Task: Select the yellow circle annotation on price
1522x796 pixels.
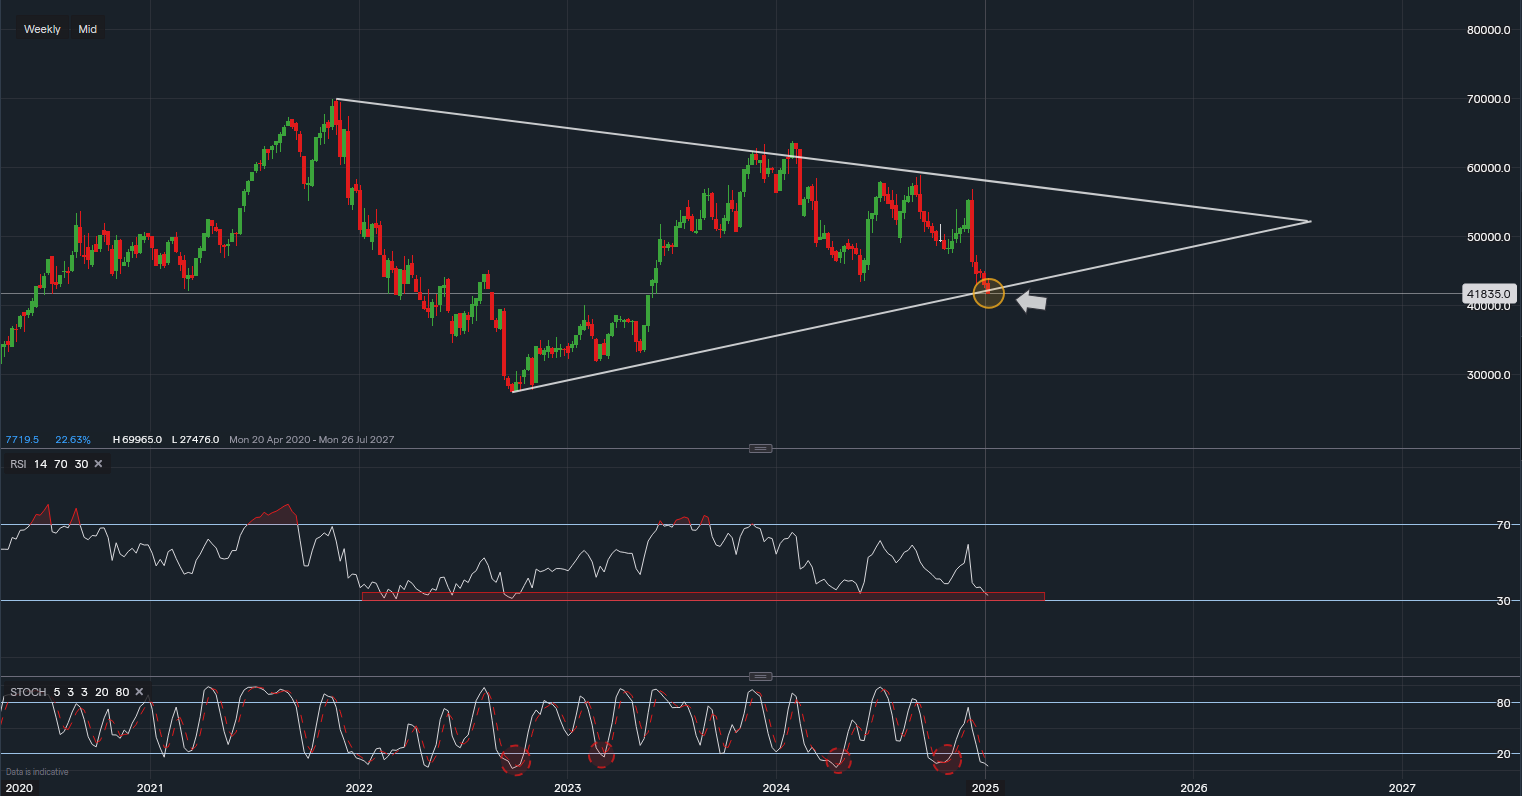Action: pyautogui.click(x=988, y=294)
